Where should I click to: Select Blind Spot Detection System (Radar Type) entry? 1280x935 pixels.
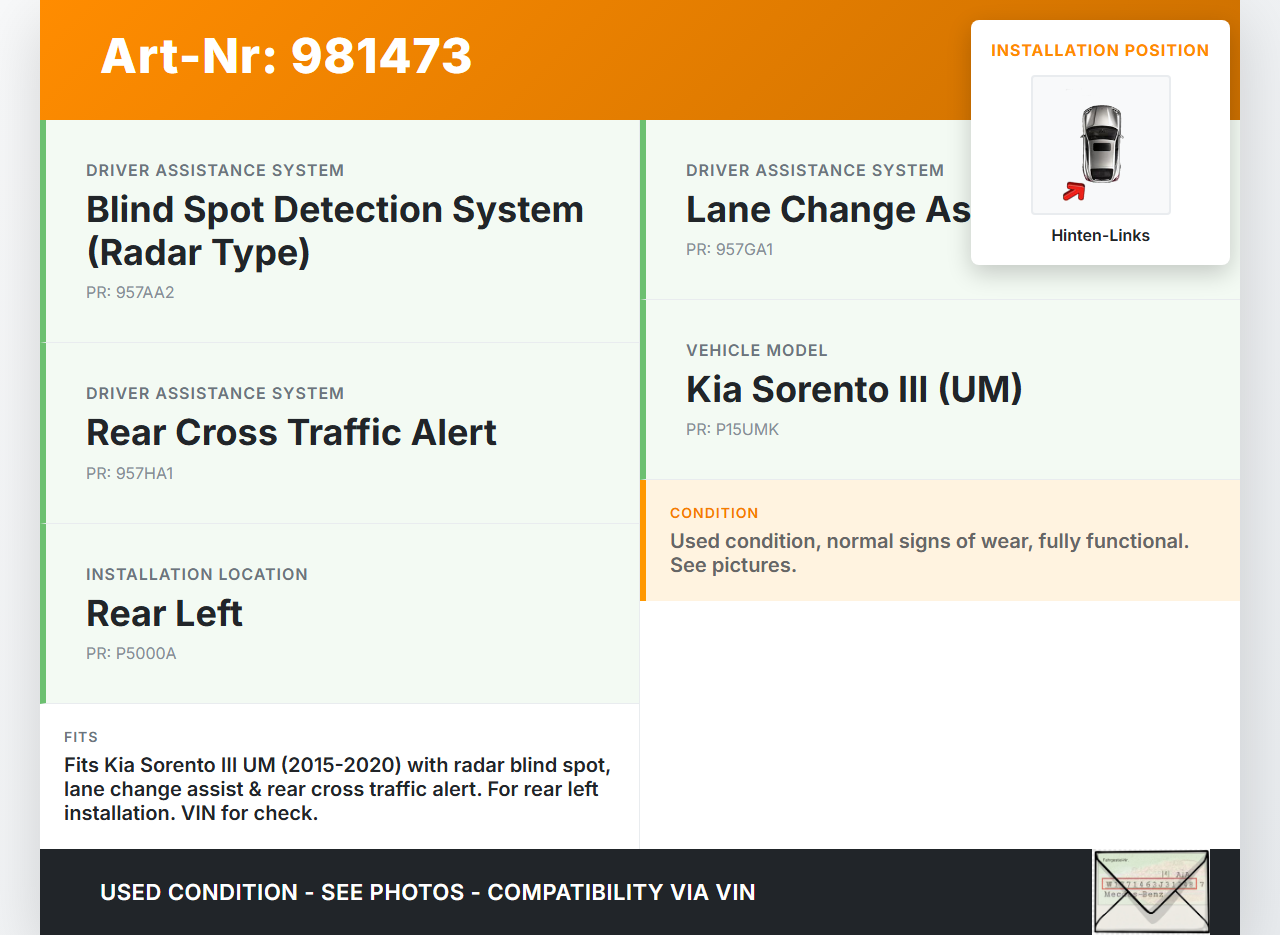335,230
